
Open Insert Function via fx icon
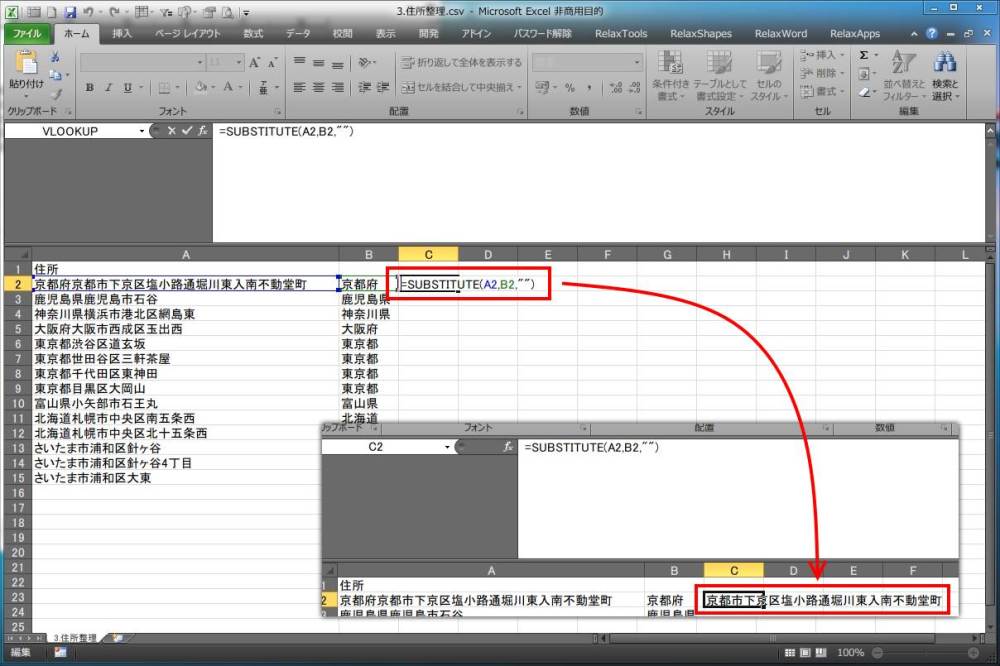point(202,131)
